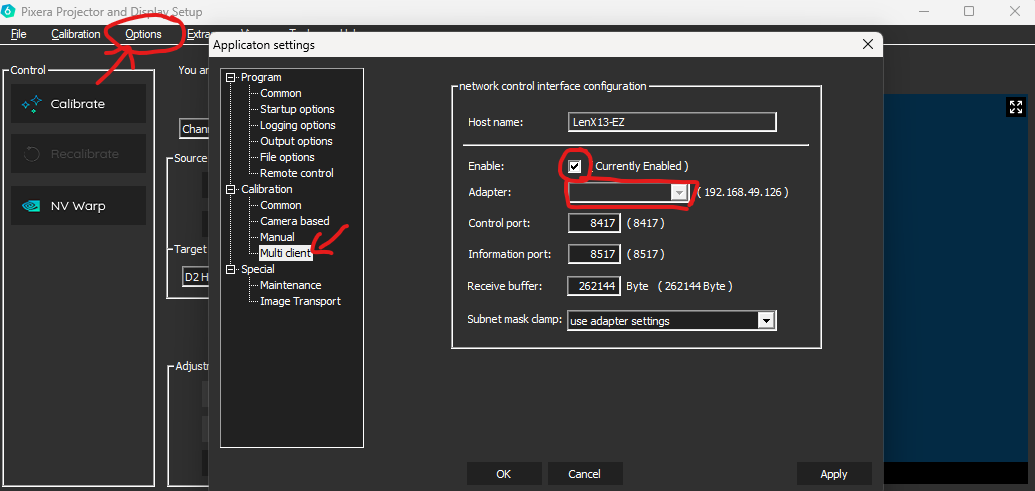1035x491 pixels.
Task: Open the Adapter dropdown
Action: click(679, 192)
